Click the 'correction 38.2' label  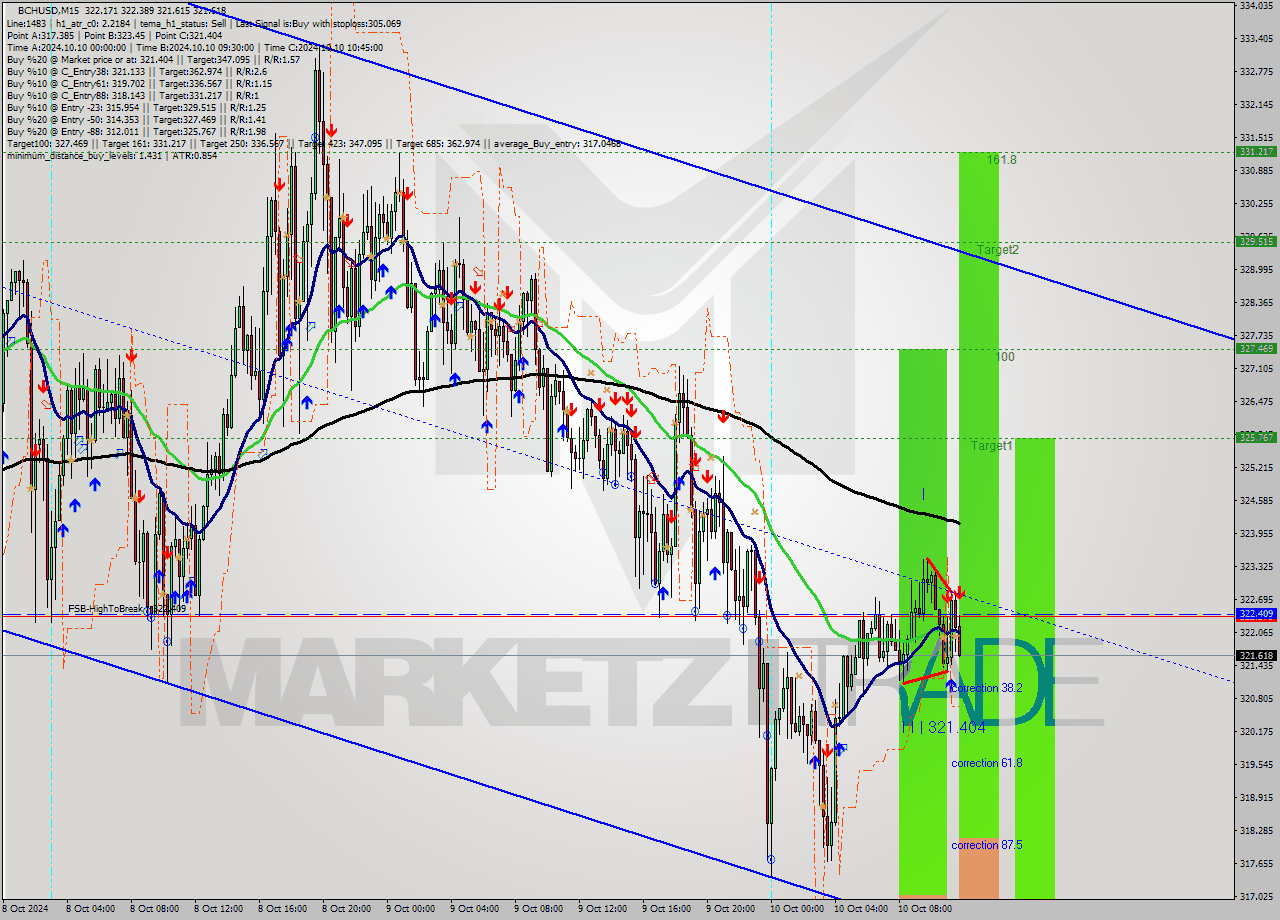pos(987,688)
